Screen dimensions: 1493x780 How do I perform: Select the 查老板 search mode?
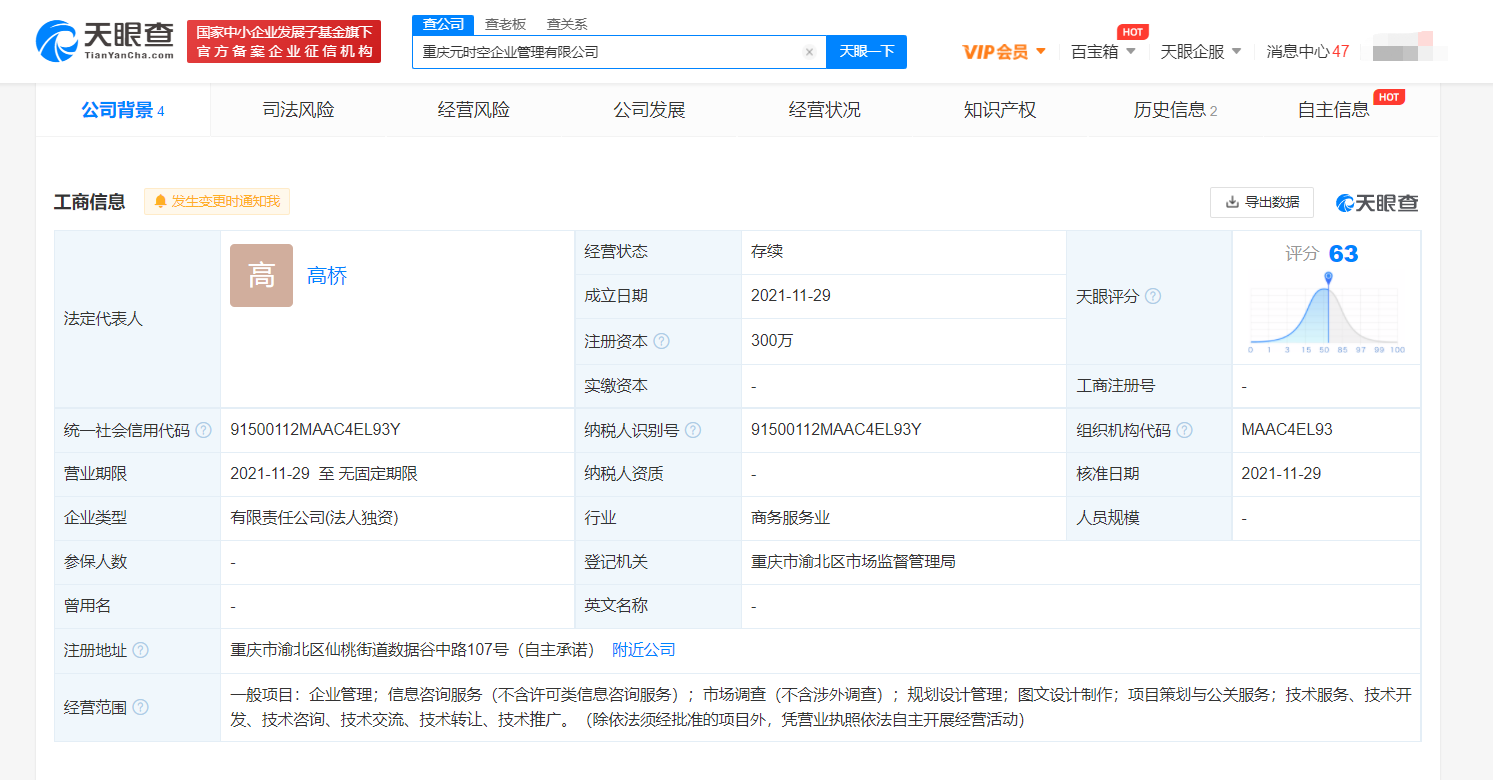tap(505, 24)
